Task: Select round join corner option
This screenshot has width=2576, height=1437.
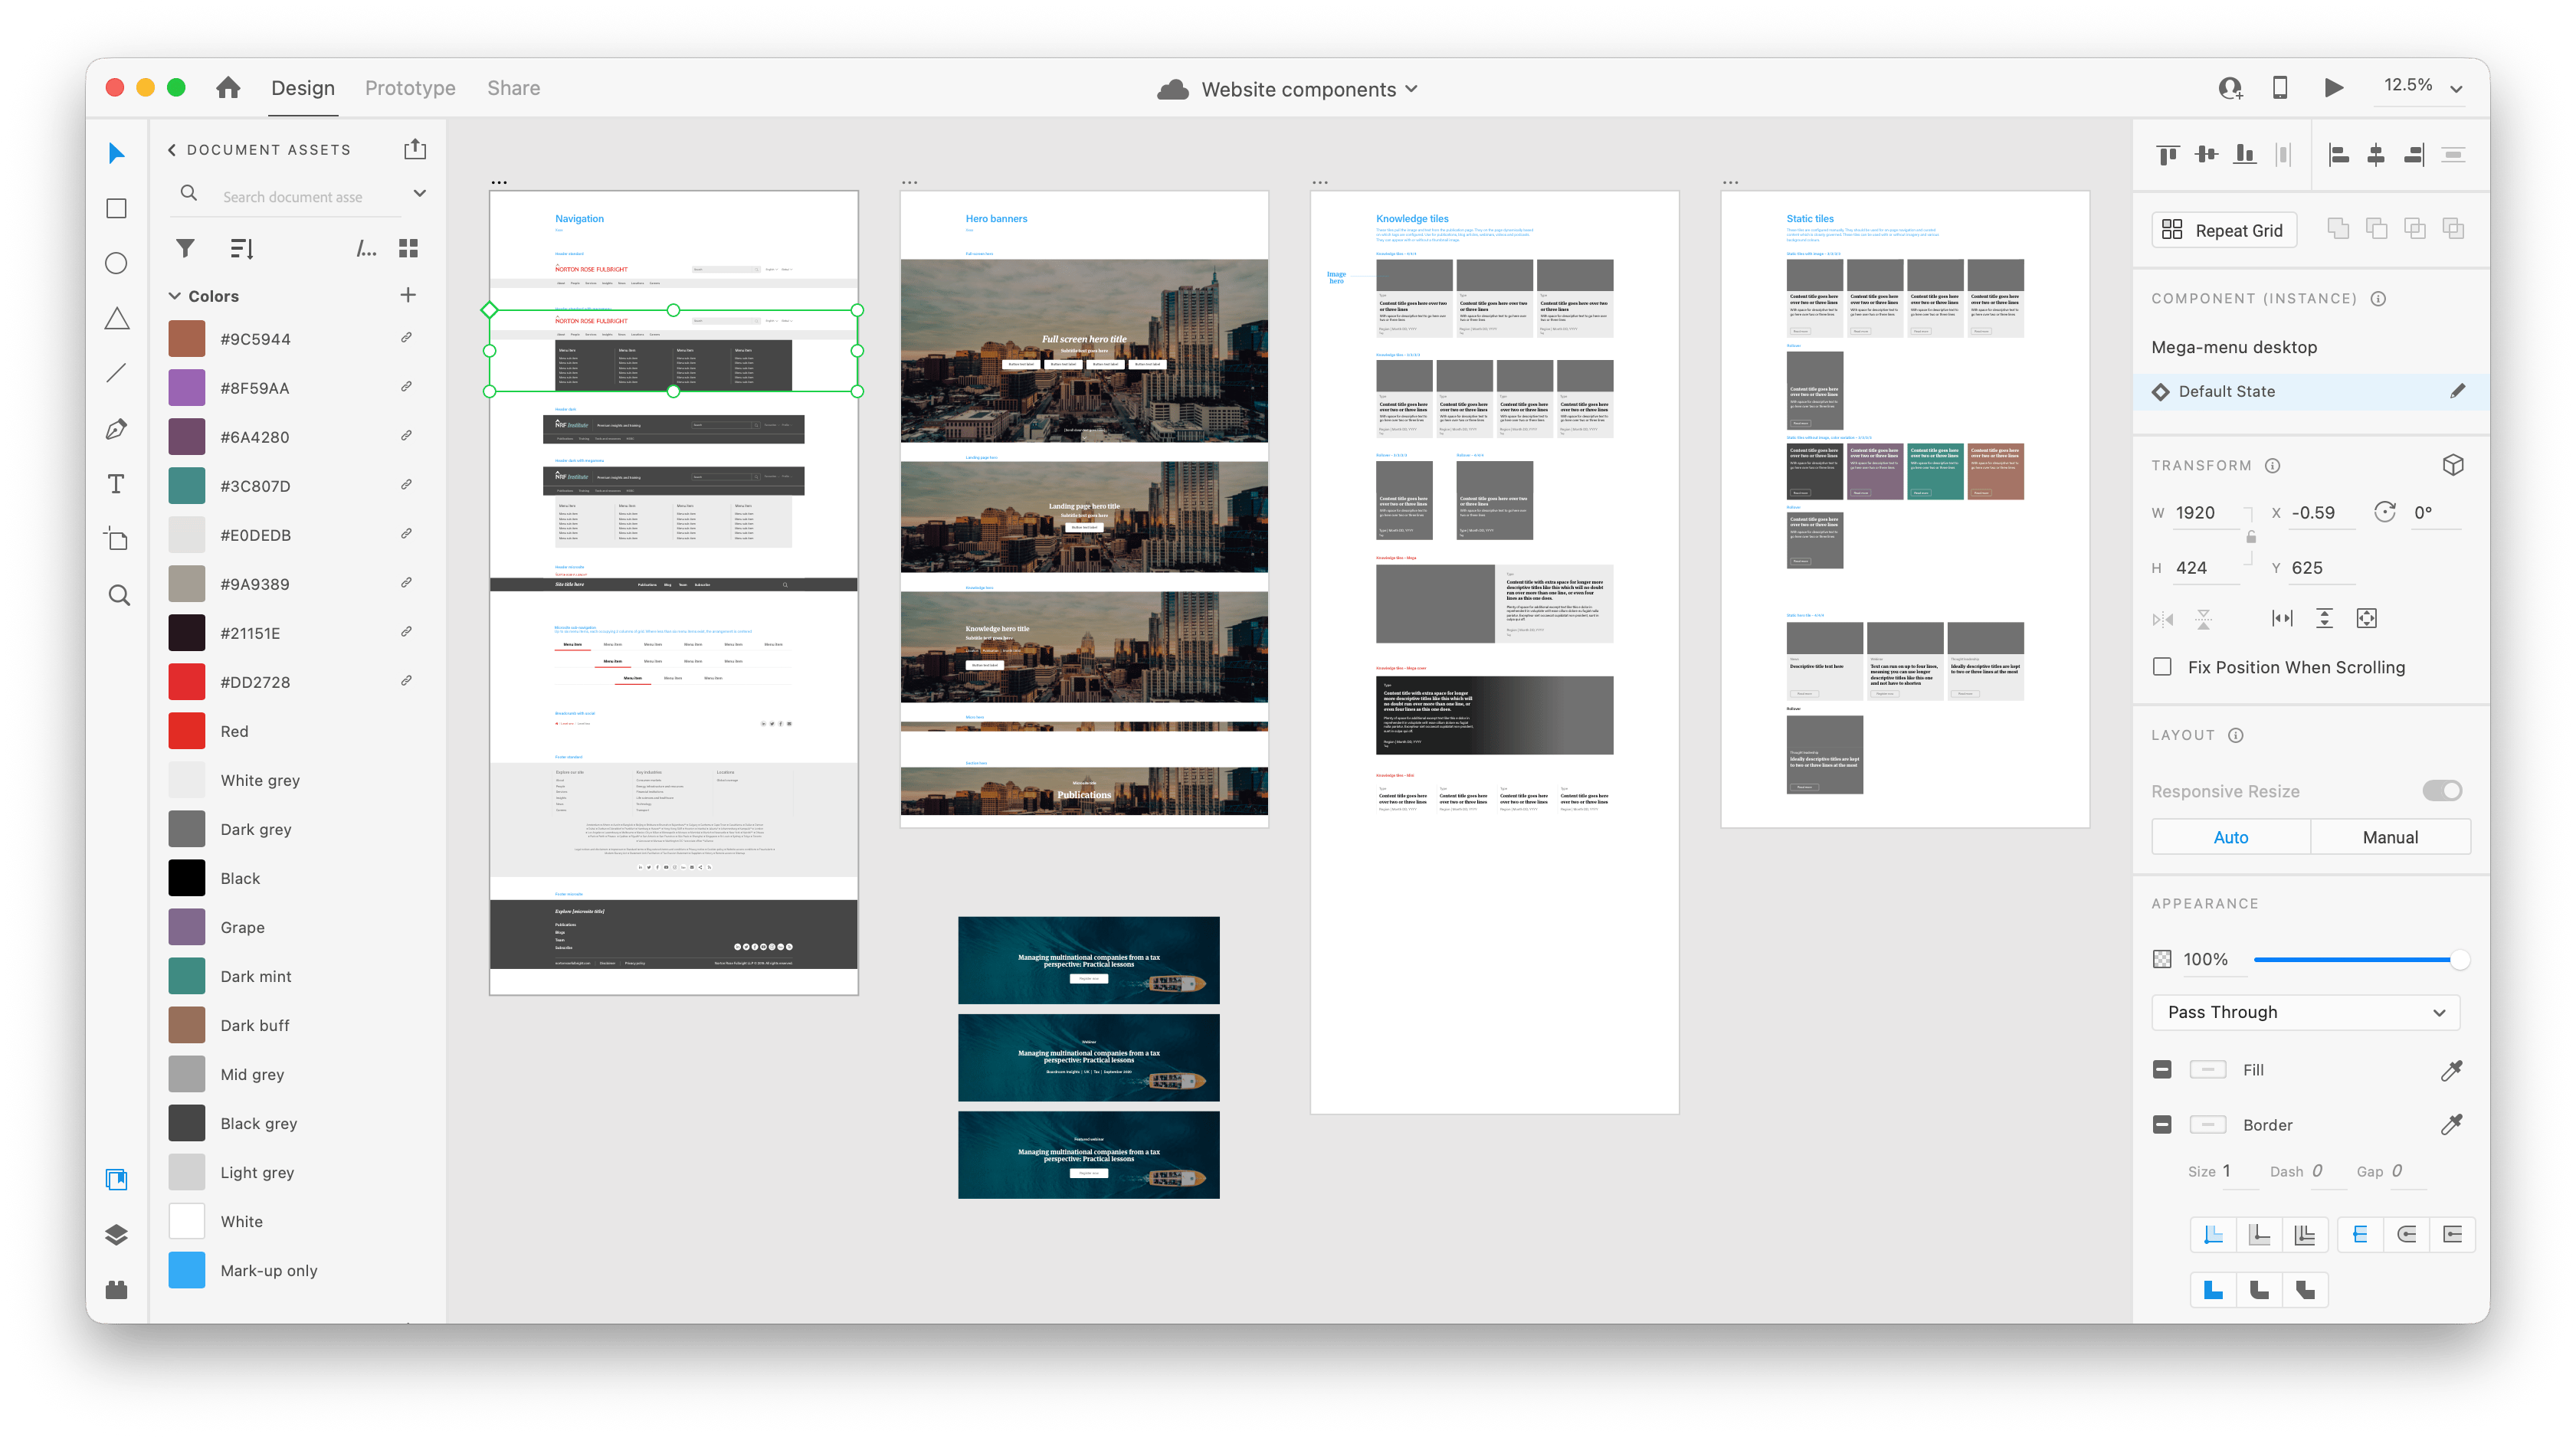Action: (2260, 1290)
